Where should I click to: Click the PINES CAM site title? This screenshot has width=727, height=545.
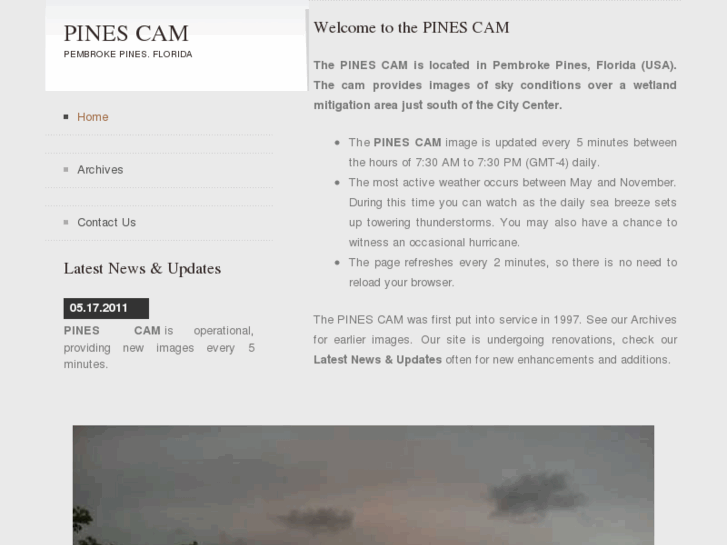[x=126, y=33]
